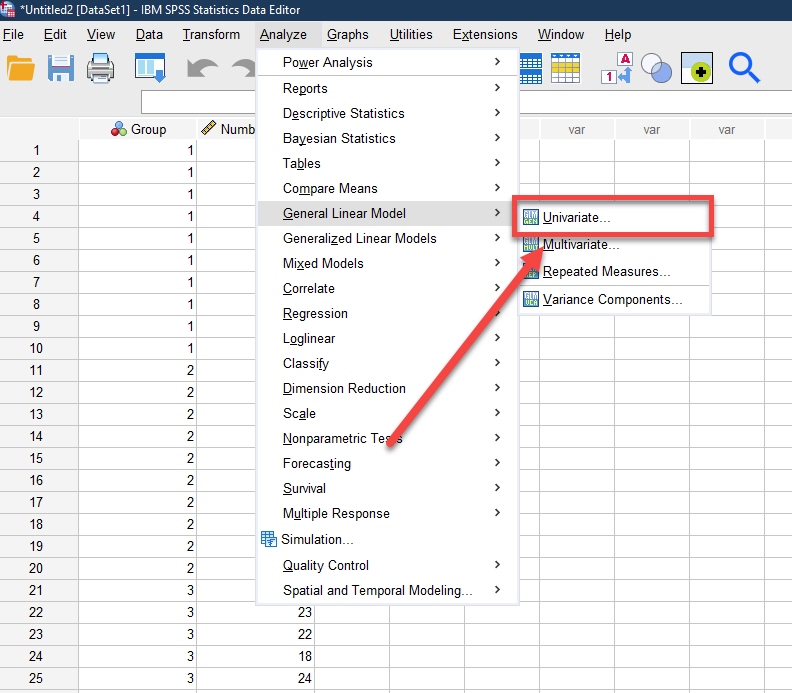Open the Utilities menu
792x693 pixels.
point(411,34)
